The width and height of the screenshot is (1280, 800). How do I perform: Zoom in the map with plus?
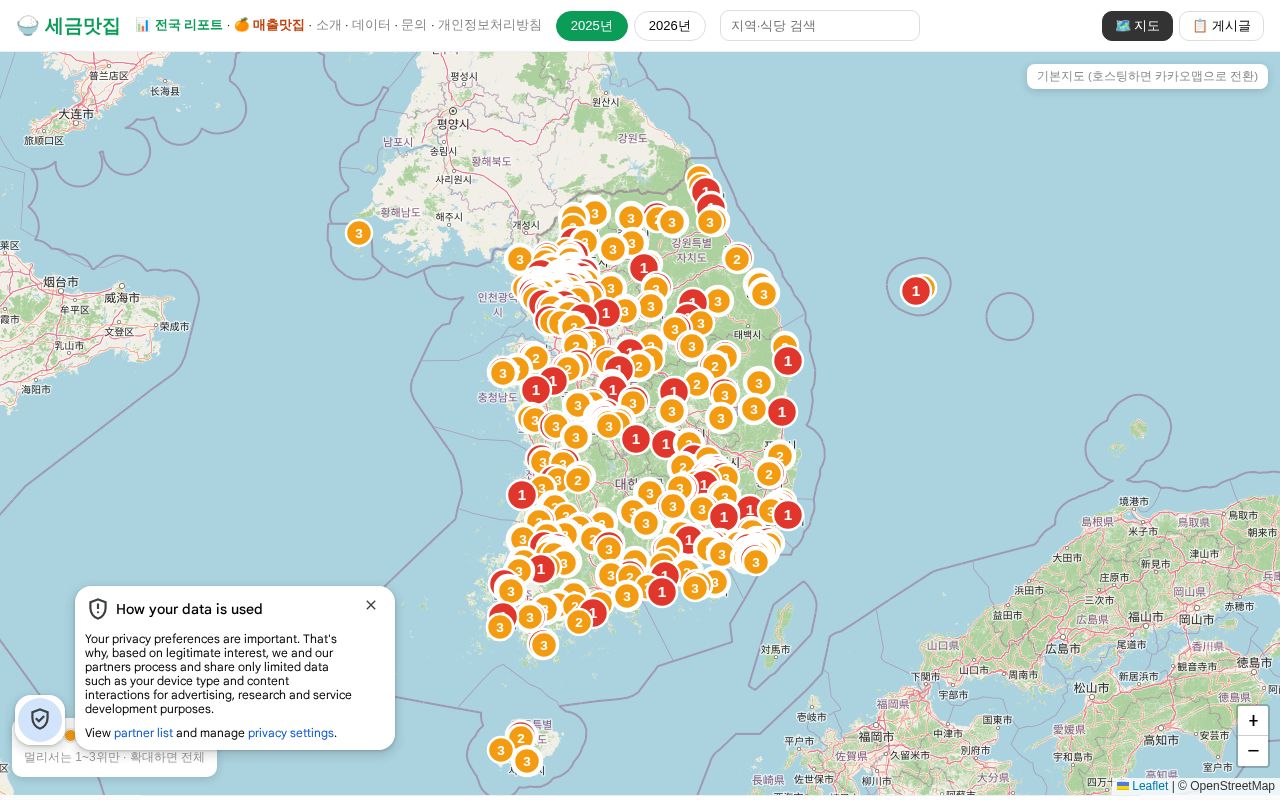point(1253,721)
